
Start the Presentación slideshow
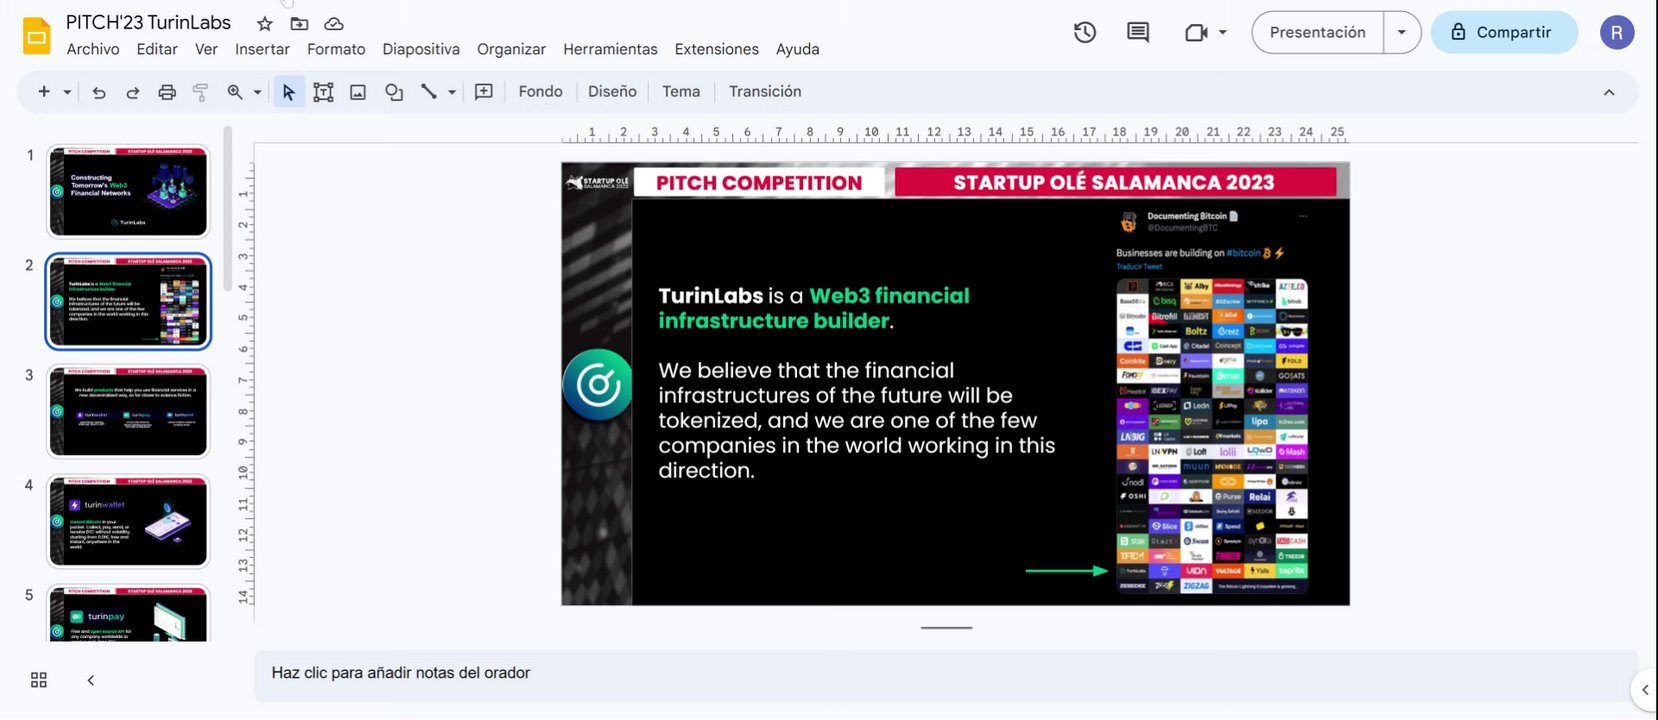click(1317, 33)
